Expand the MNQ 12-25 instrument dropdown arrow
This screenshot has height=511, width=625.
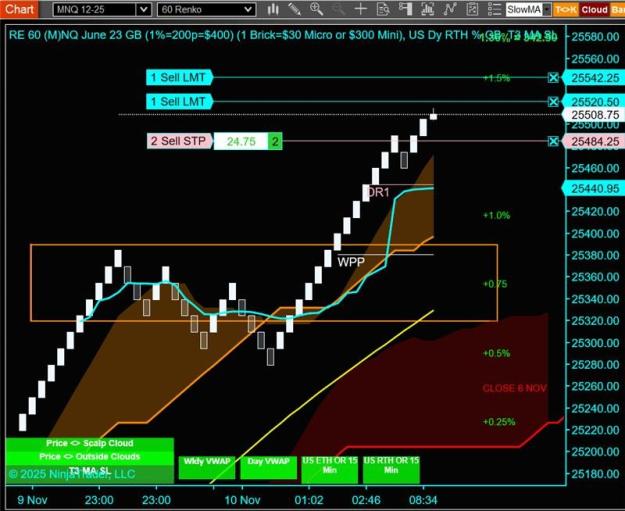[143, 9]
